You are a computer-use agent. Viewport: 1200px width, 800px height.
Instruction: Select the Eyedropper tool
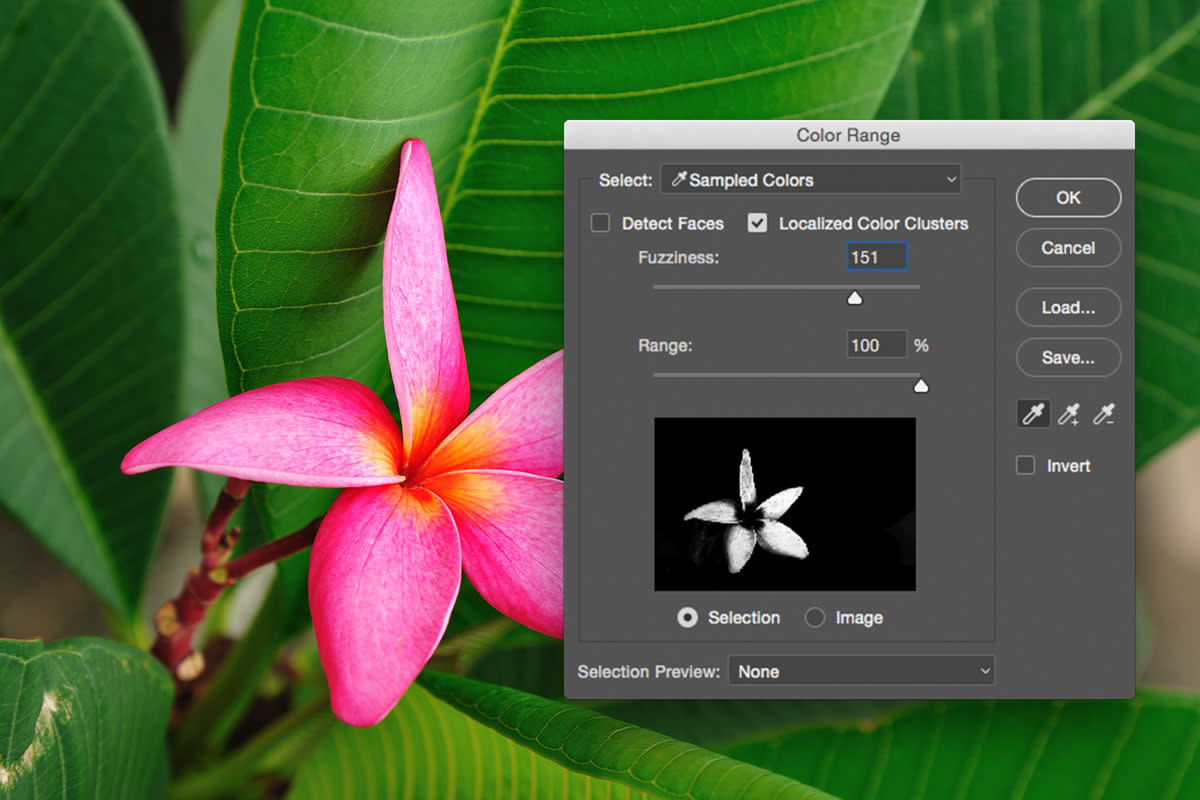click(1033, 413)
